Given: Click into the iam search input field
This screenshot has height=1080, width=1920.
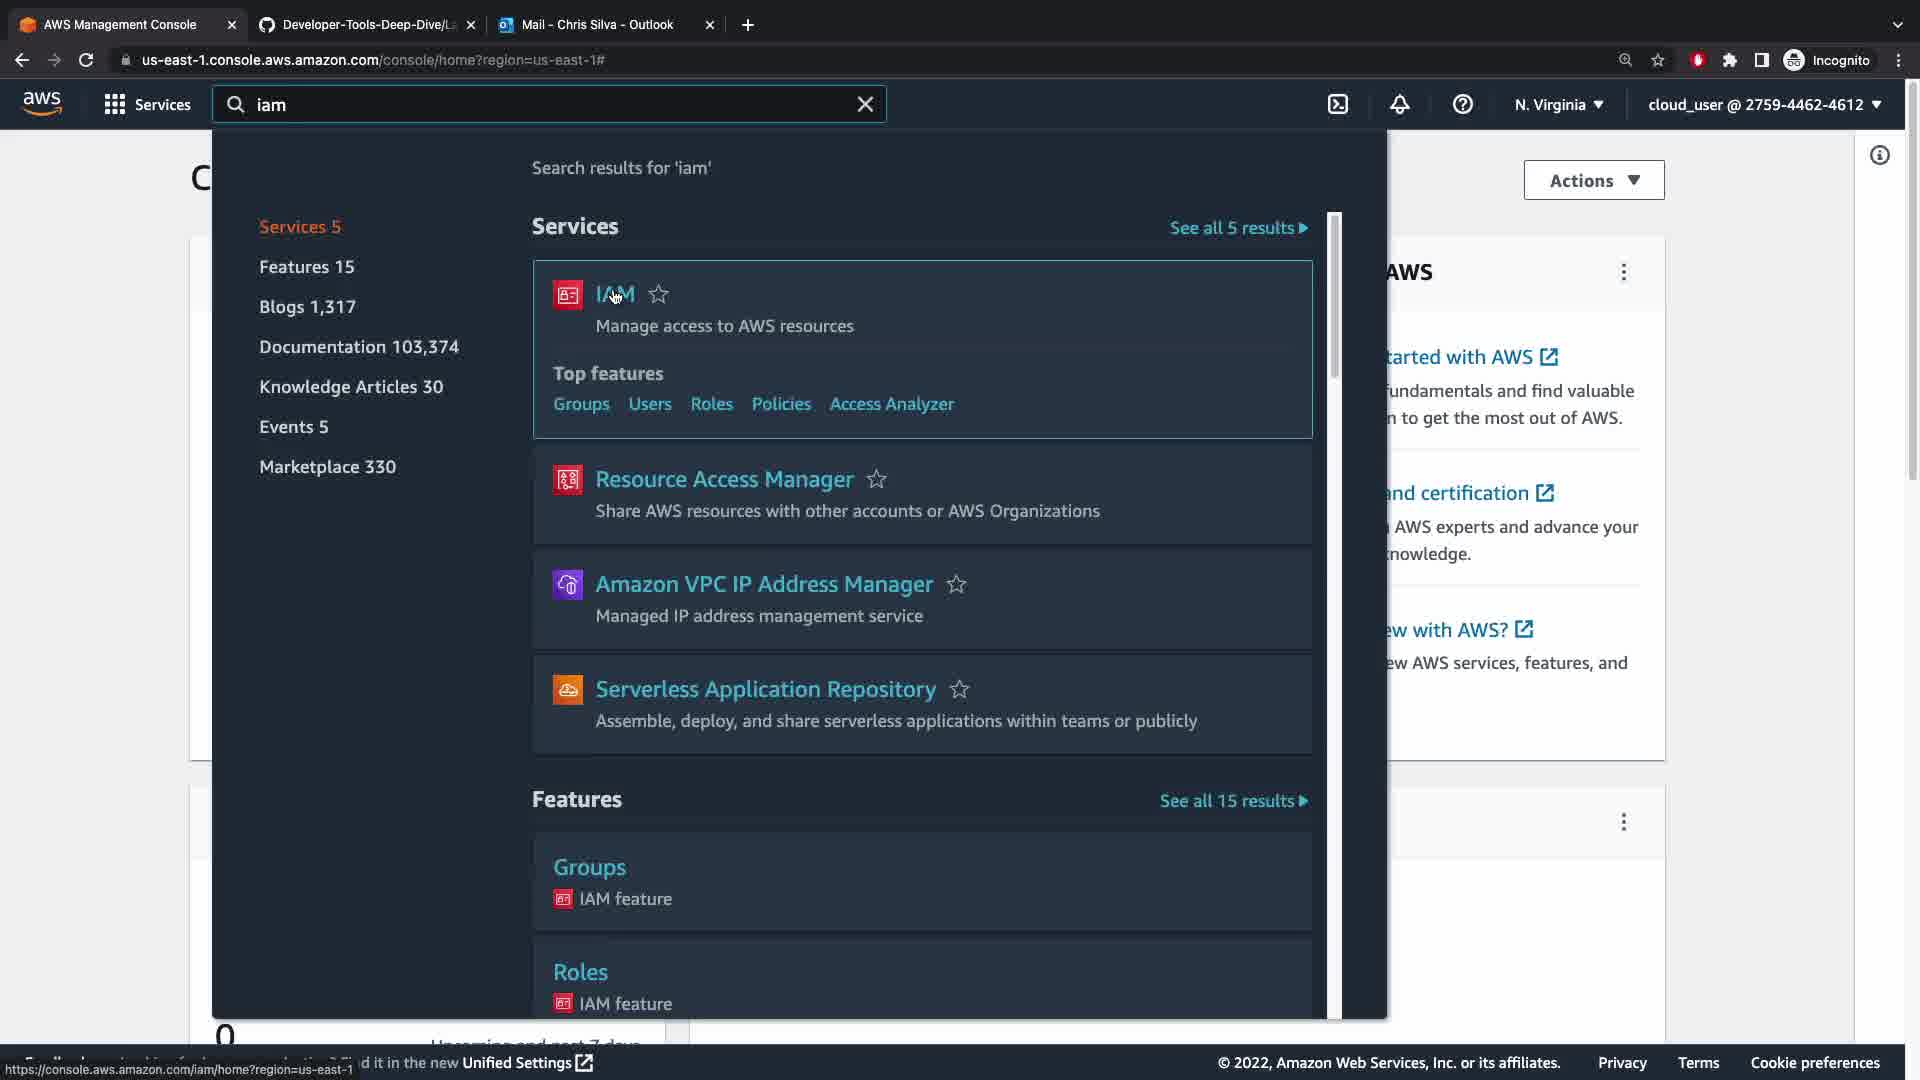Looking at the screenshot, I should click(x=550, y=104).
